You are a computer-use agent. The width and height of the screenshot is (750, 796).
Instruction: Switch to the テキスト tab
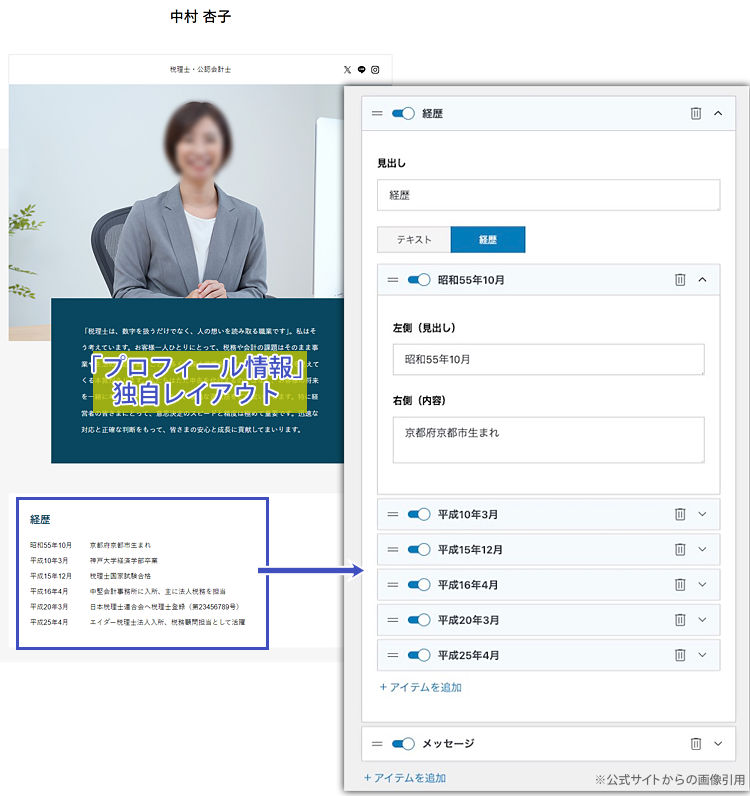coord(414,240)
